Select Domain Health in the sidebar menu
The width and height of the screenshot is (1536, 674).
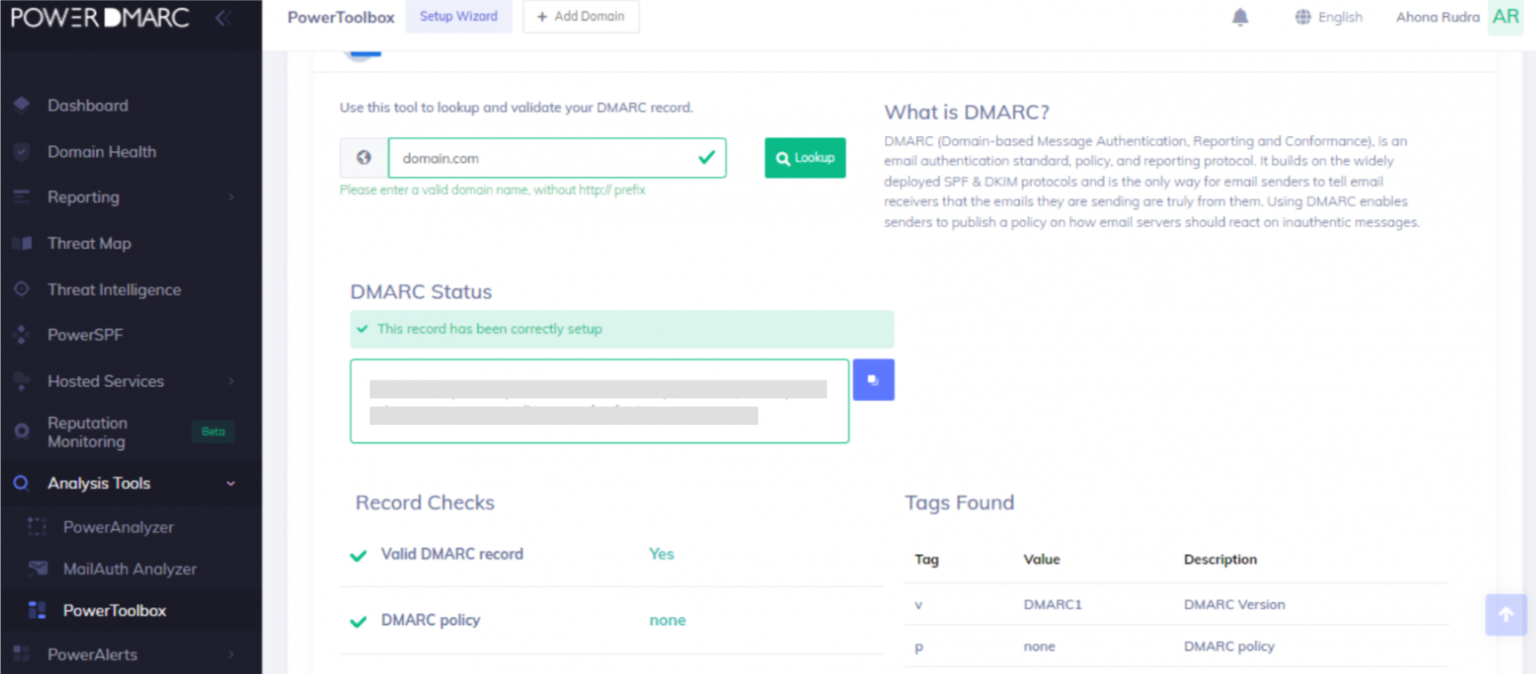point(103,151)
